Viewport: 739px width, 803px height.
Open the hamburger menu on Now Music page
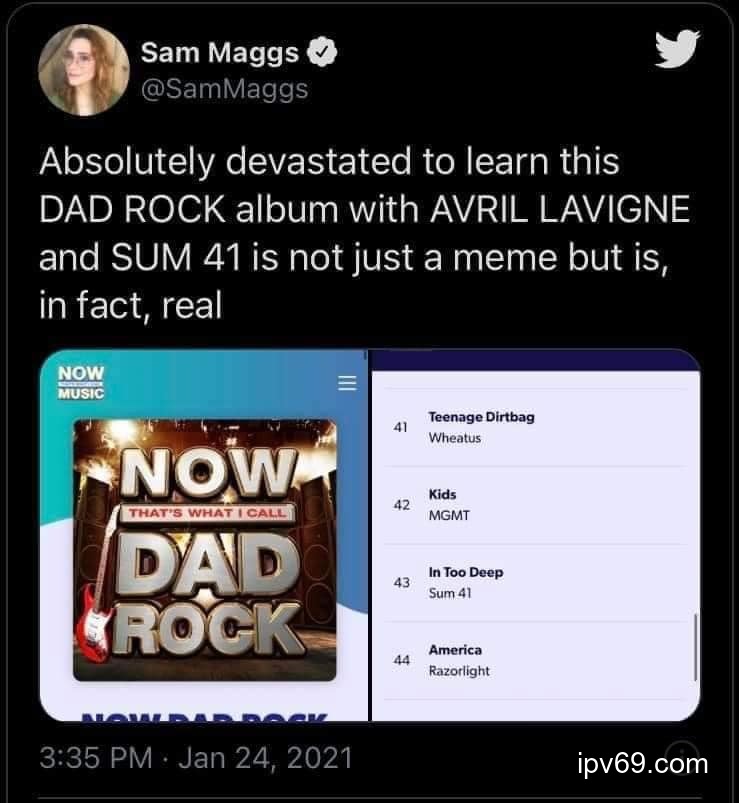[347, 383]
